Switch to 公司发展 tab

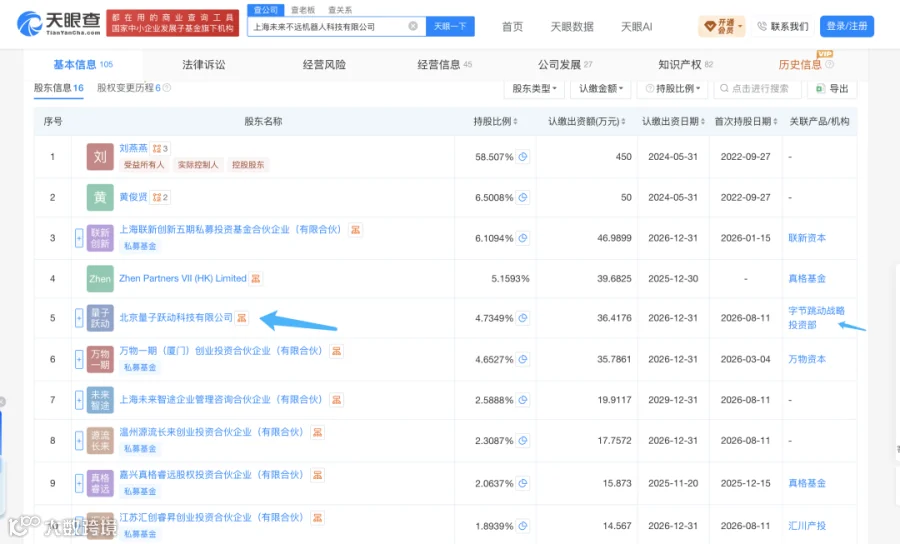pyautogui.click(x=565, y=65)
